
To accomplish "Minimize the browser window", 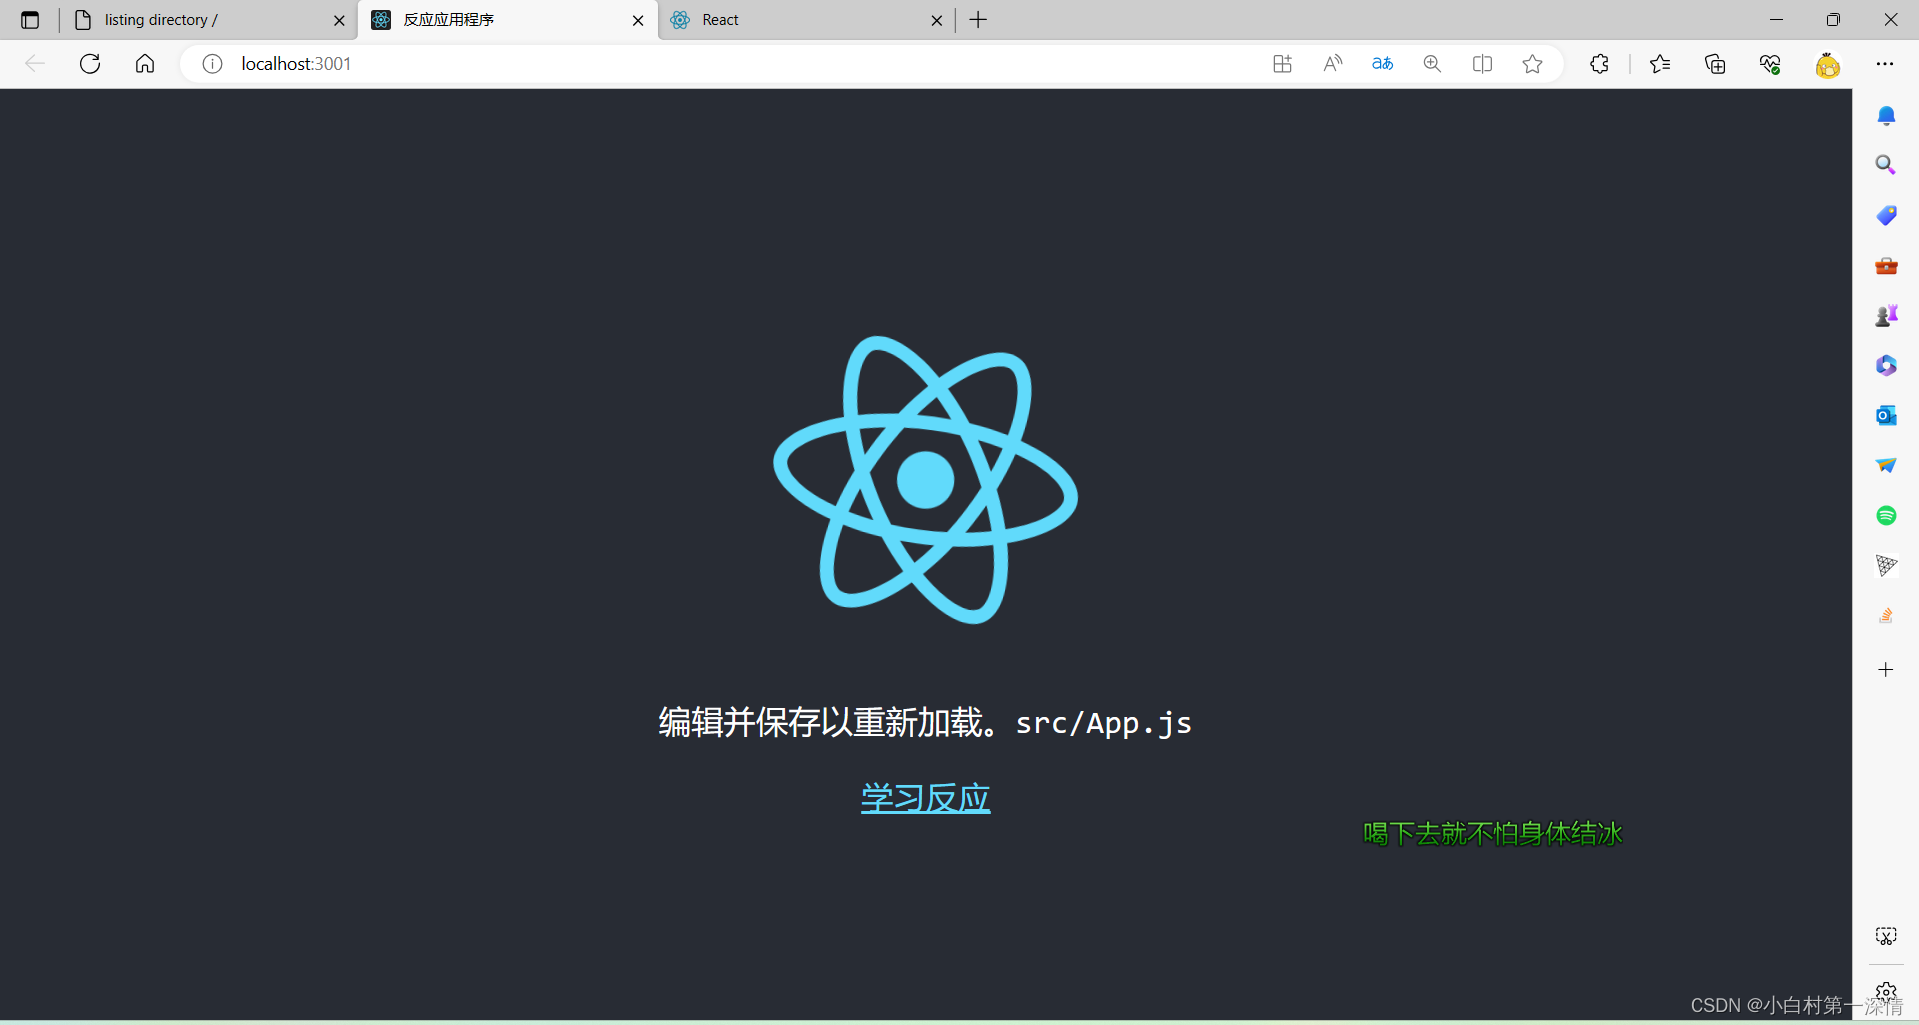I will point(1776,20).
